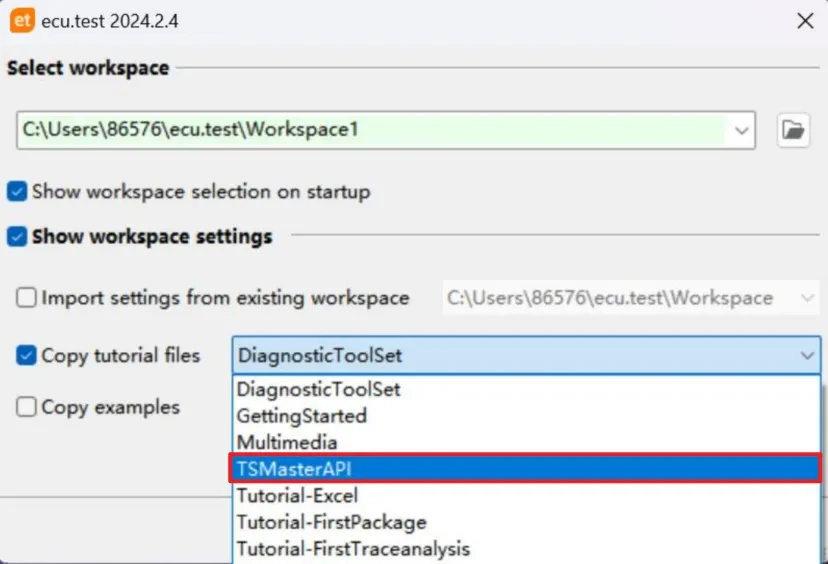This screenshot has width=828, height=564.
Task: Disable Show workspace selection on startup
Action: coord(17,191)
